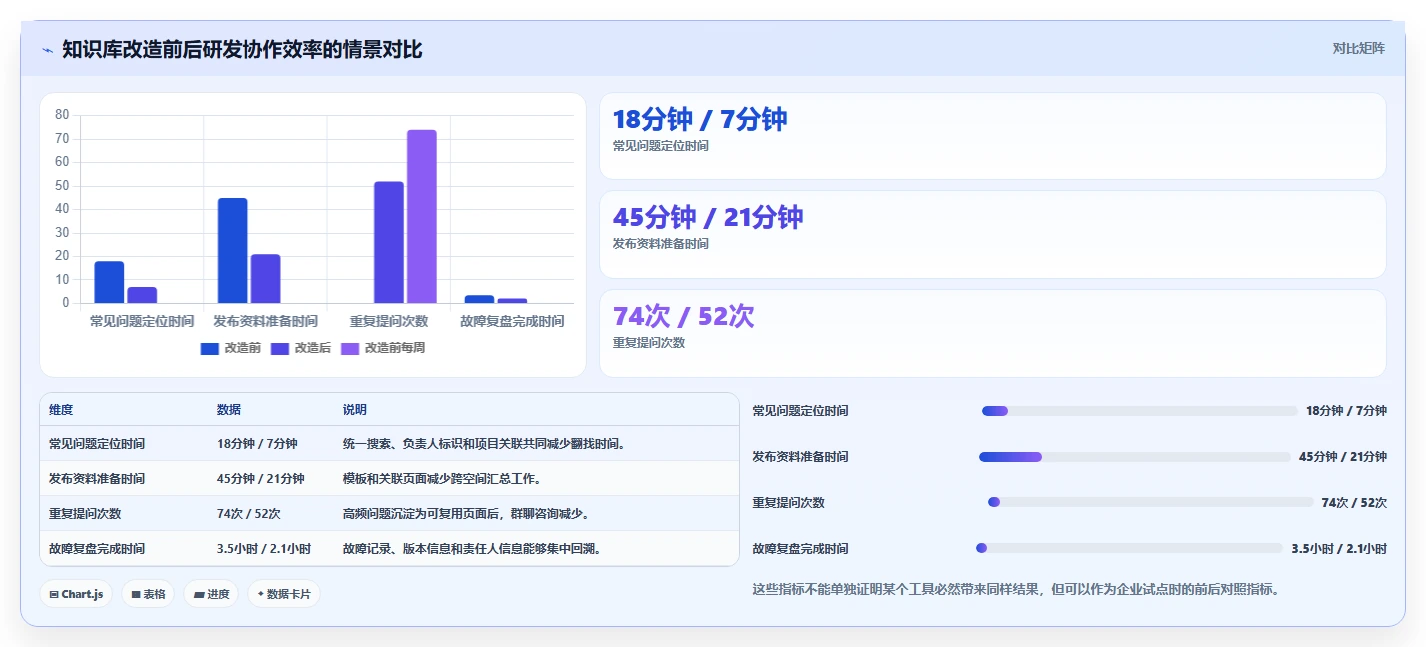The width and height of the screenshot is (1426, 647).
Task: Click the 80 tick on the chart y-axis
Action: tap(62, 115)
